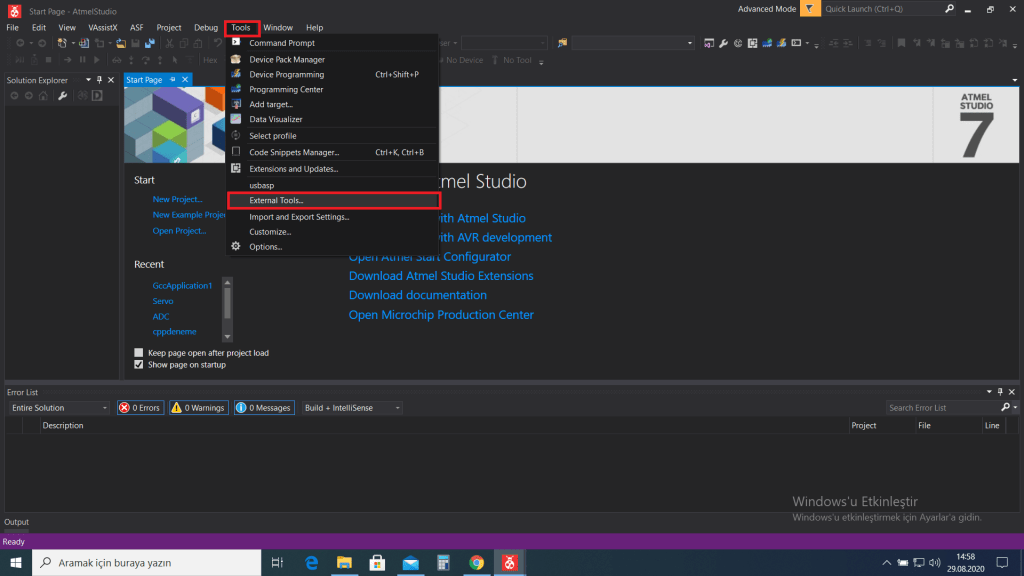Uncheck Show page on startup

139,365
